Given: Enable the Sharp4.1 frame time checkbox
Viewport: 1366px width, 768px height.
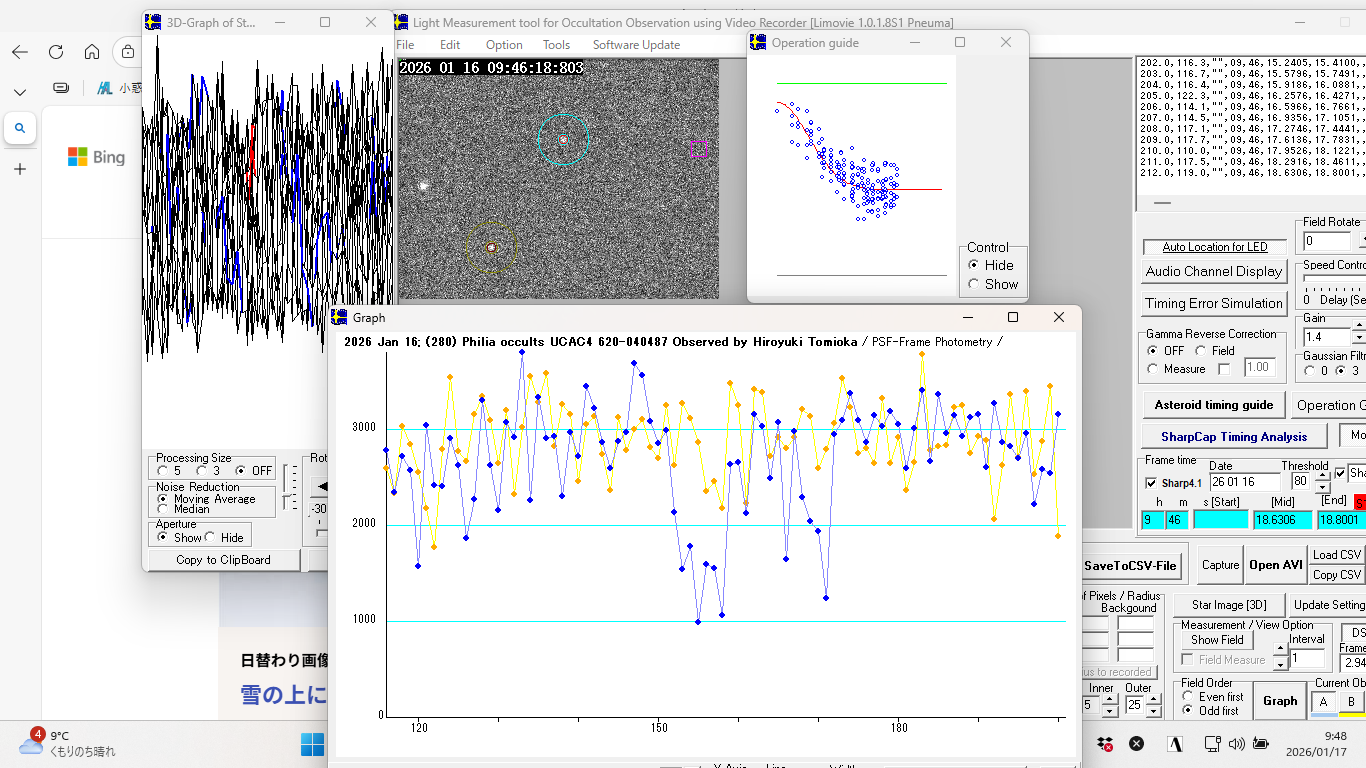Looking at the screenshot, I should point(1151,483).
